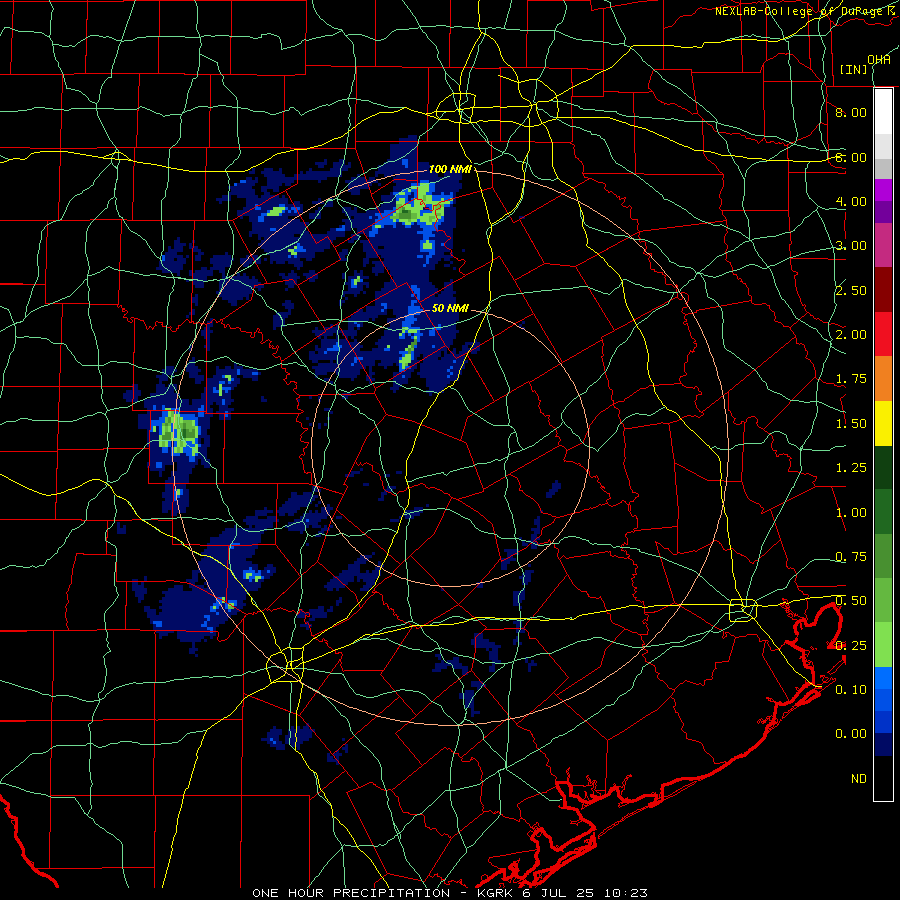
Task: Click the 2.50 legend value
Action: tap(851, 290)
